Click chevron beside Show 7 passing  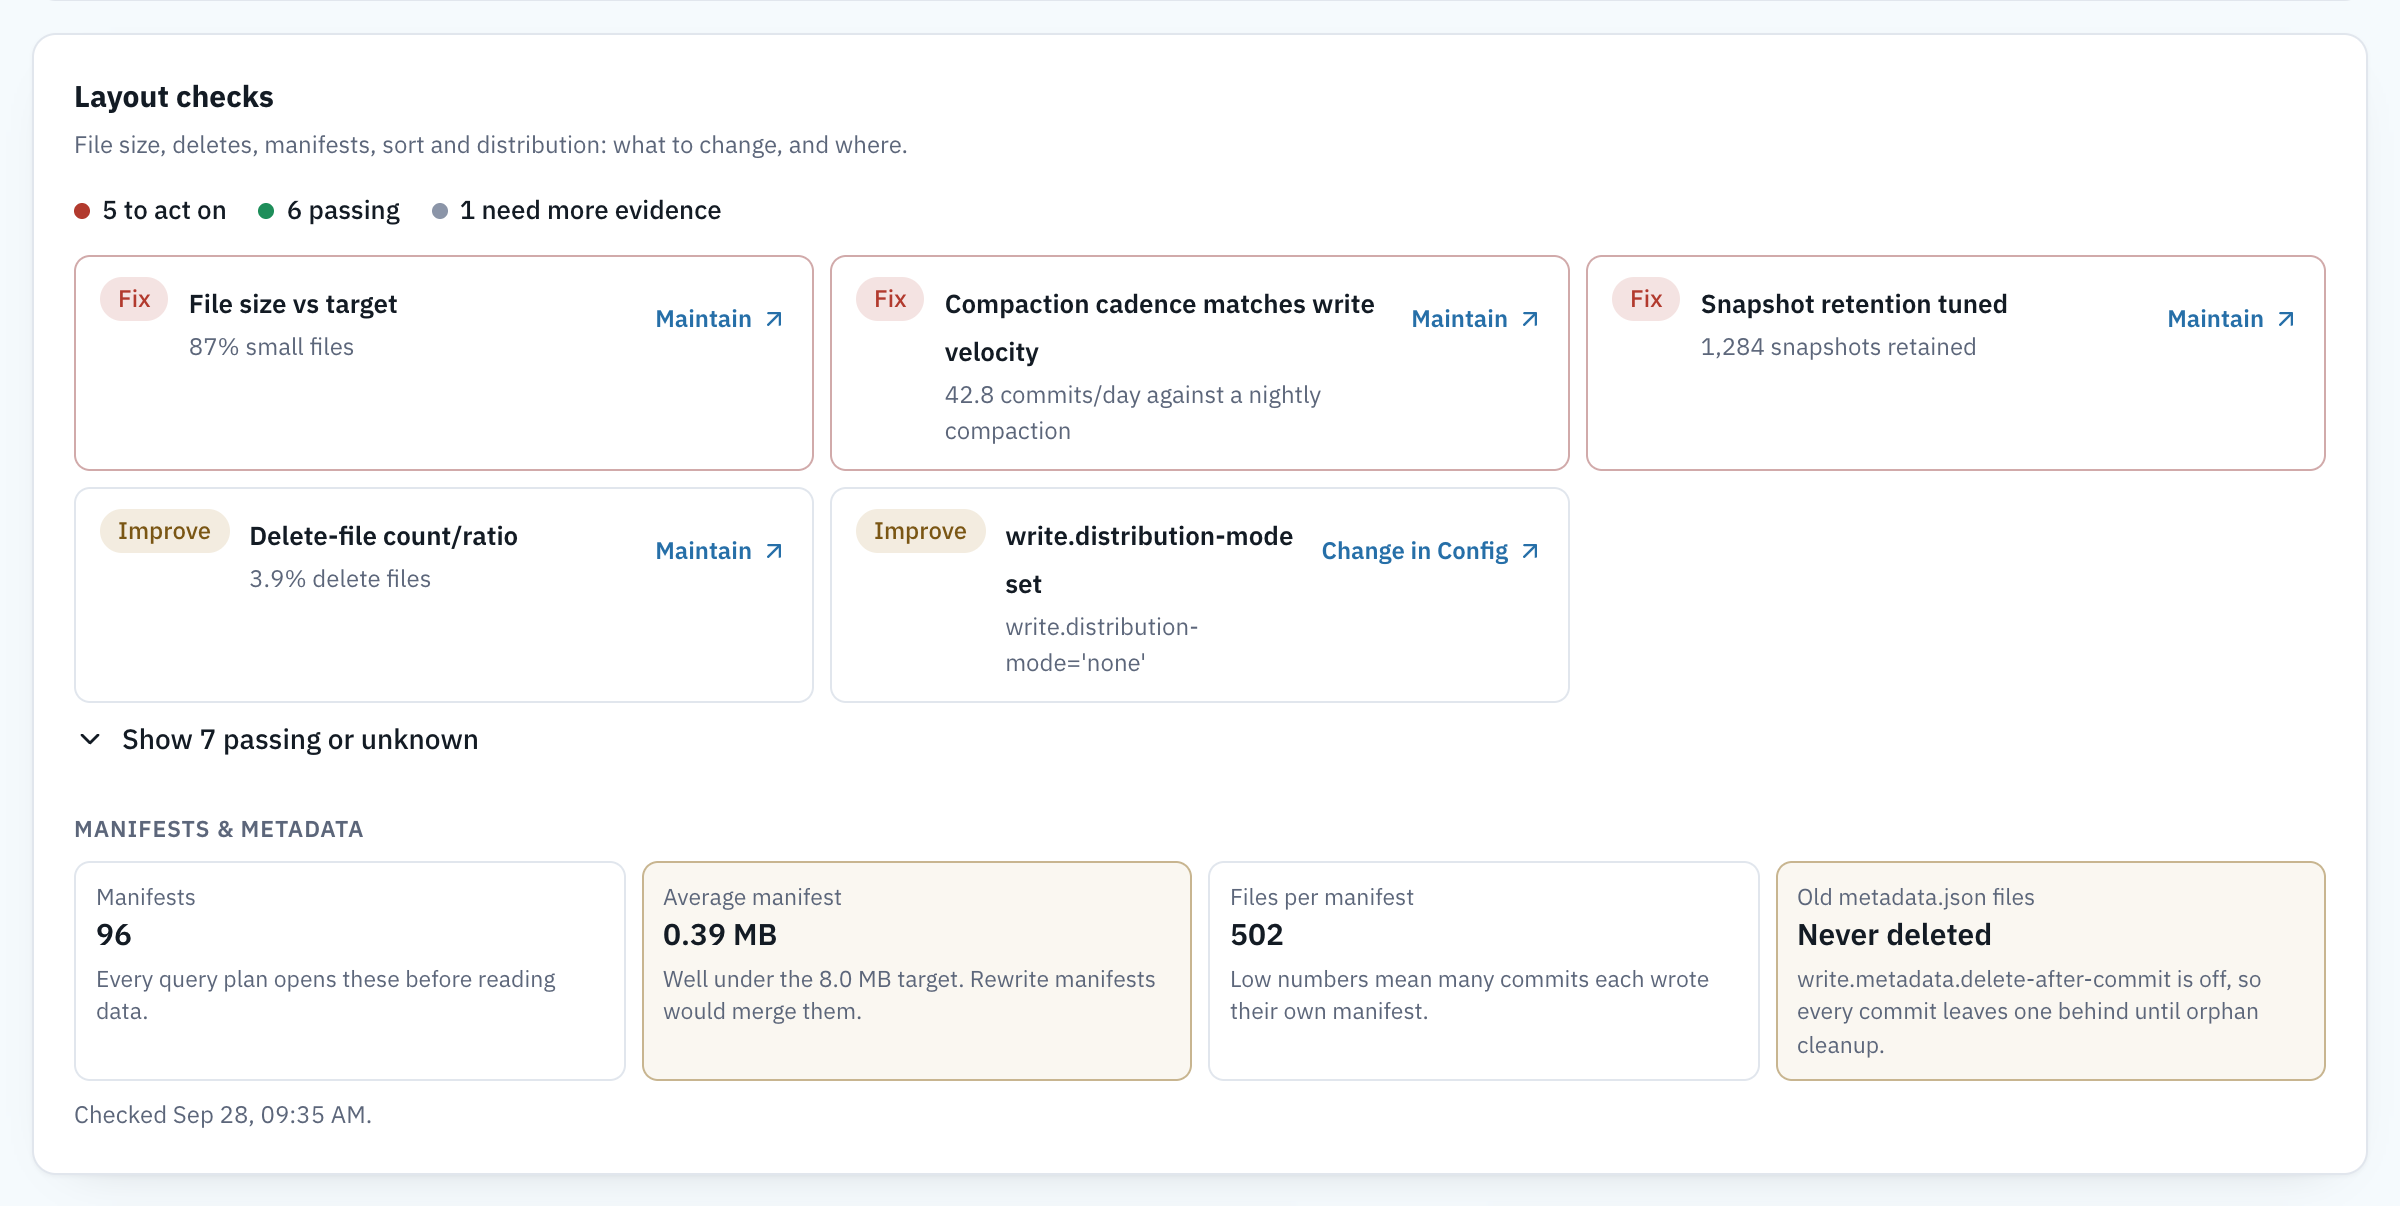tap(90, 740)
